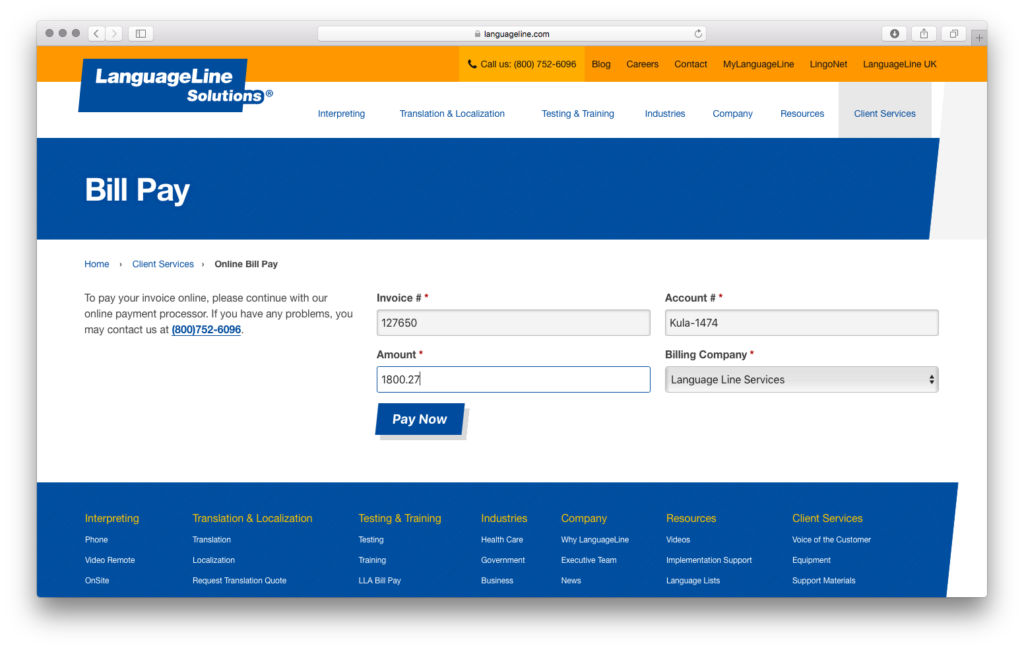Open the Safari downloads icon
Screen dimensions: 1024x650
tap(894, 33)
